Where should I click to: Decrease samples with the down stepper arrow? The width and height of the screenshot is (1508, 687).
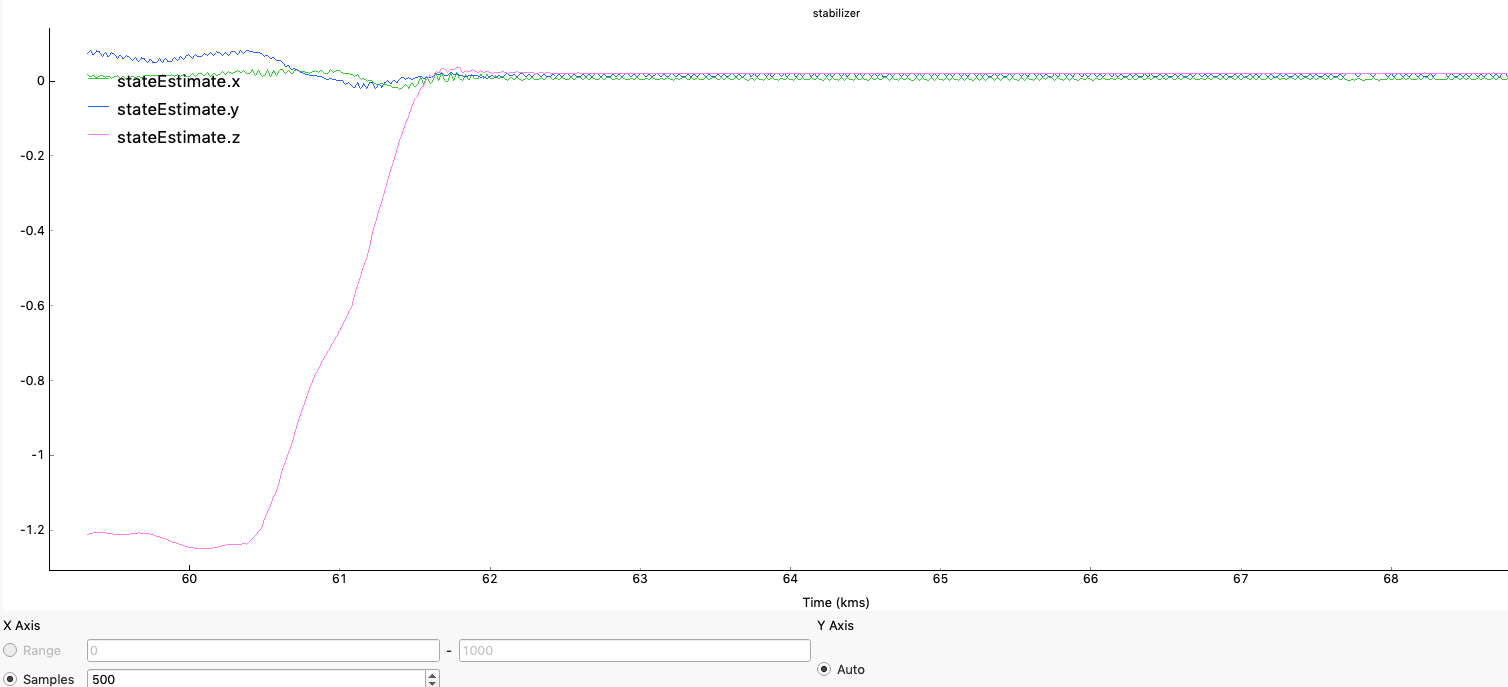click(432, 683)
